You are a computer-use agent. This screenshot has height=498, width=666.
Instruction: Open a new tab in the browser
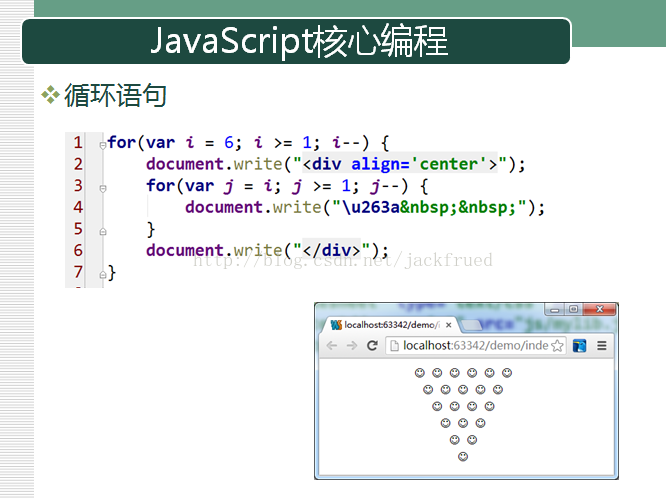(471, 325)
